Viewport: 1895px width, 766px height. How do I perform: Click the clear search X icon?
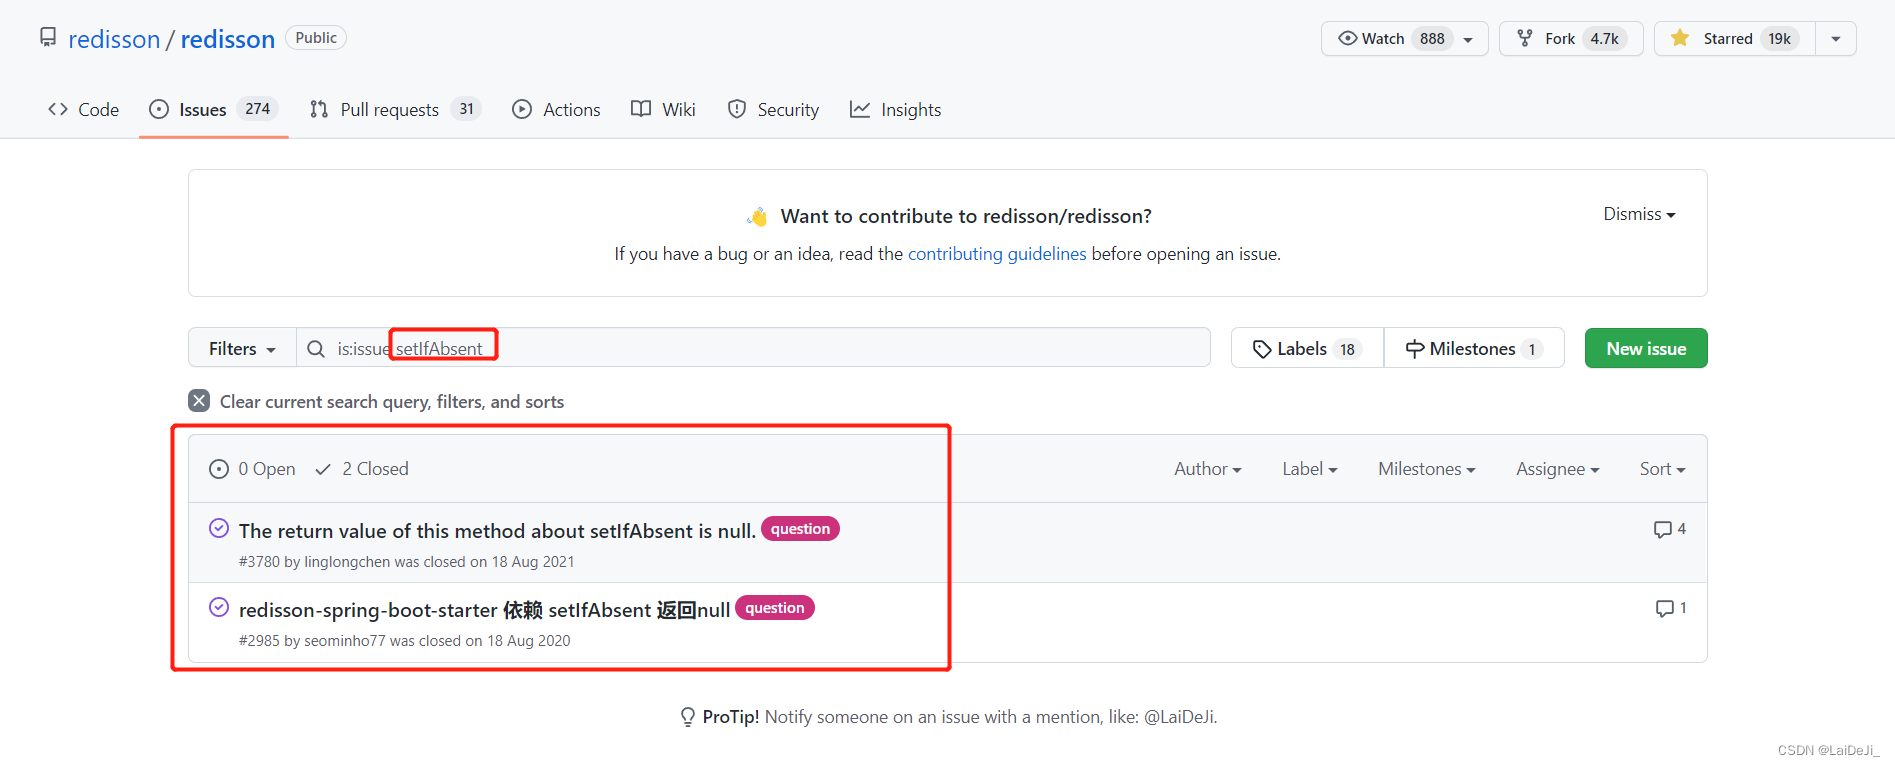pos(199,401)
